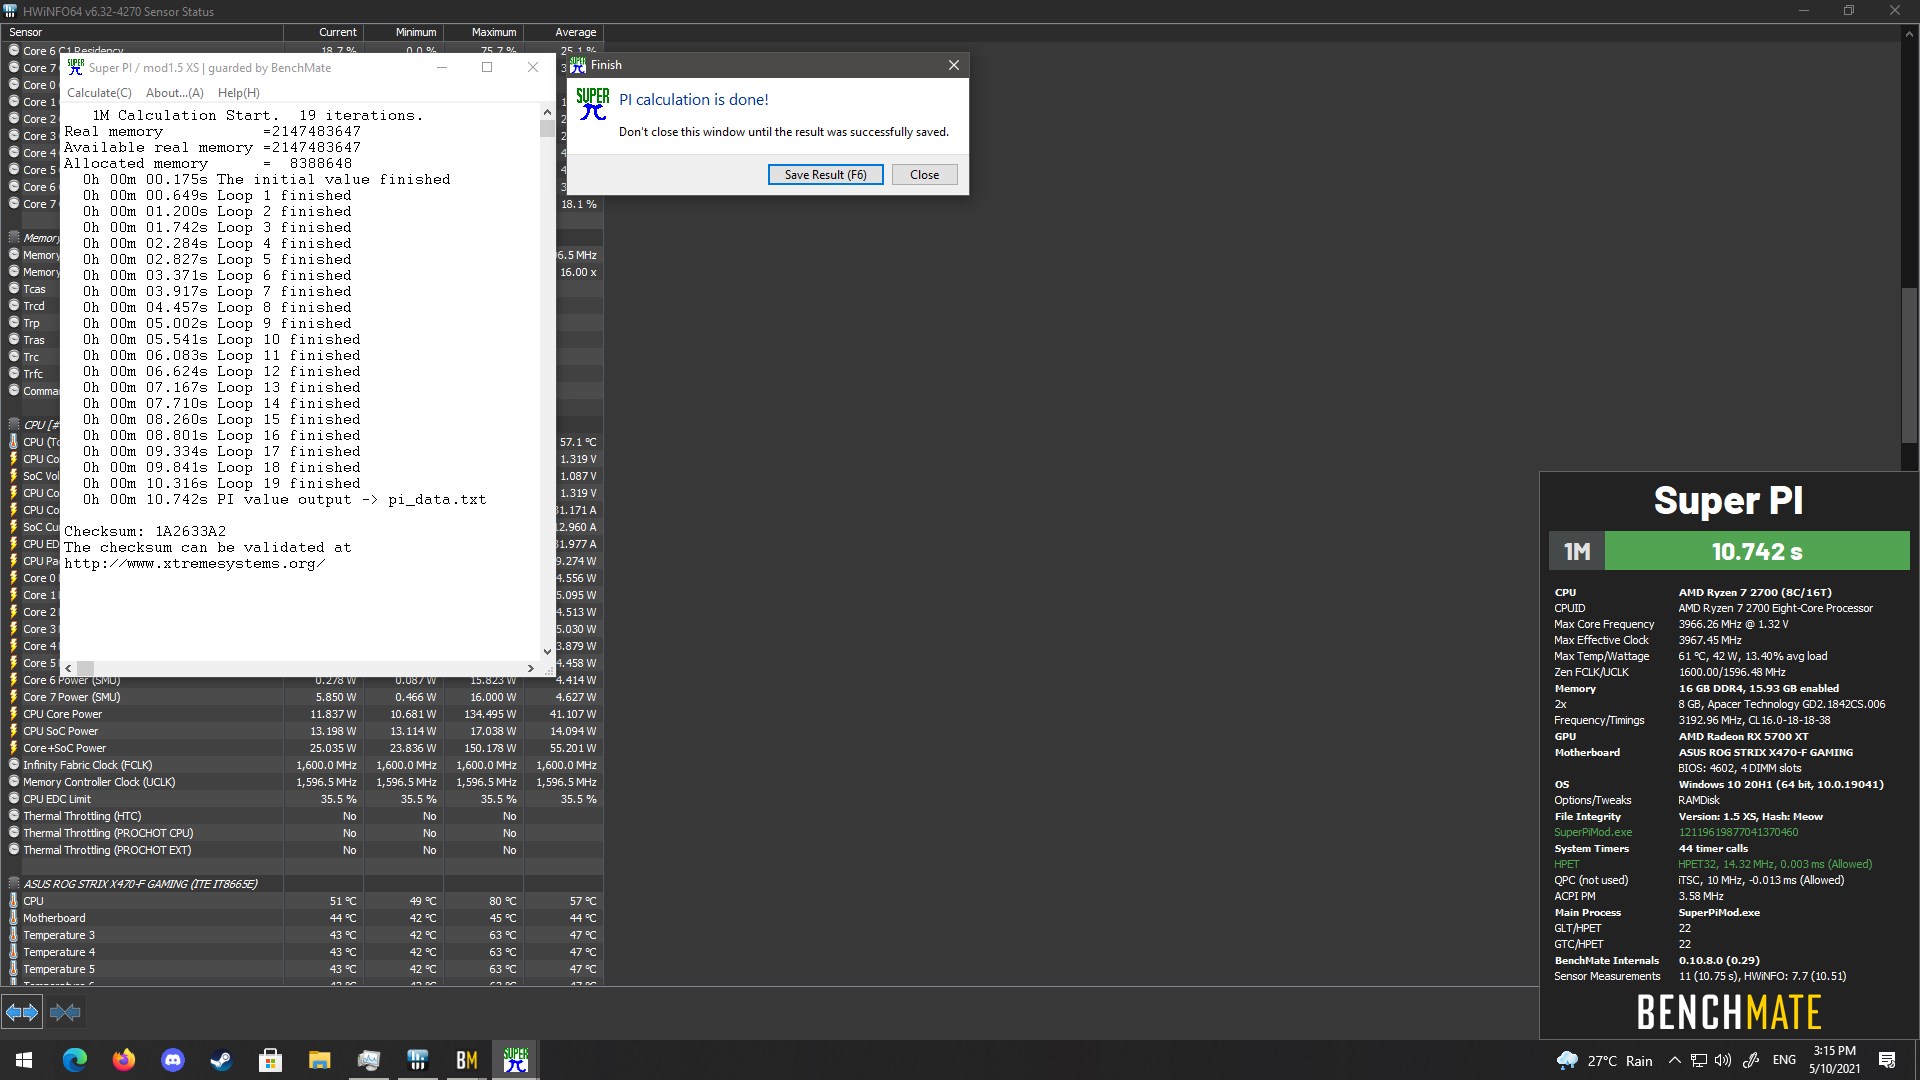Viewport: 1920px width, 1080px height.
Task: Click the Super PI log scroll-up arrow
Action: point(547,111)
